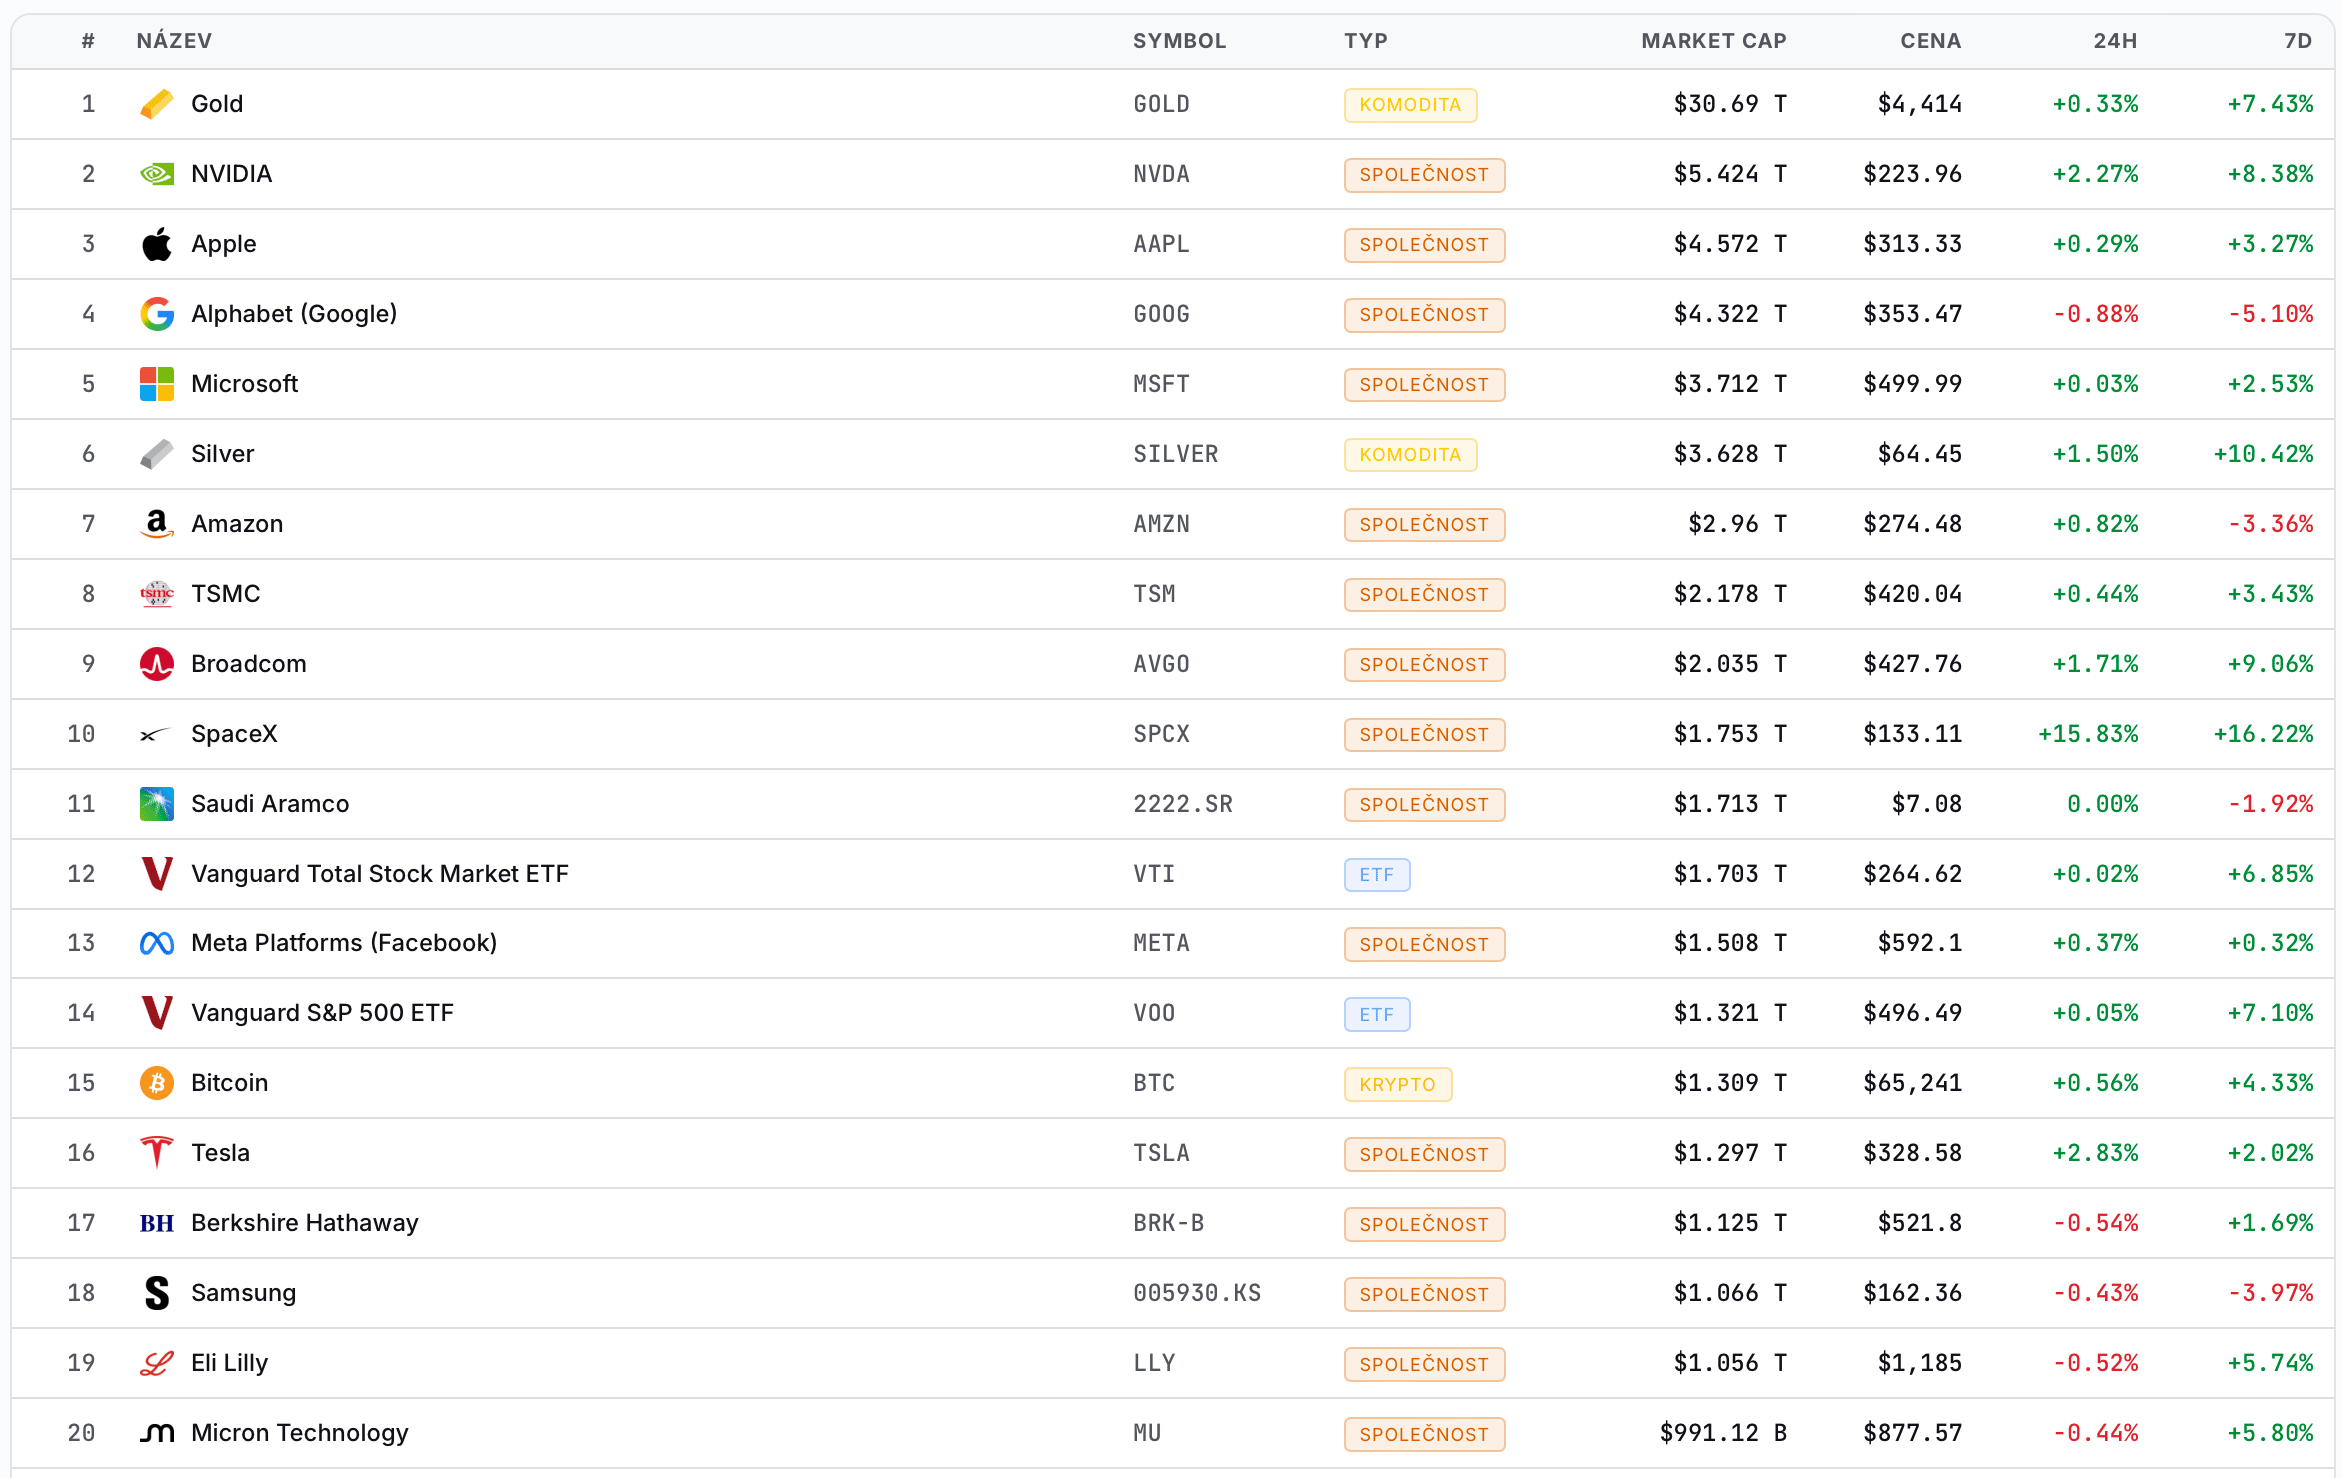Image resolution: width=2342 pixels, height=1478 pixels.
Task: Click the Gold bar icon
Action: click(x=157, y=104)
